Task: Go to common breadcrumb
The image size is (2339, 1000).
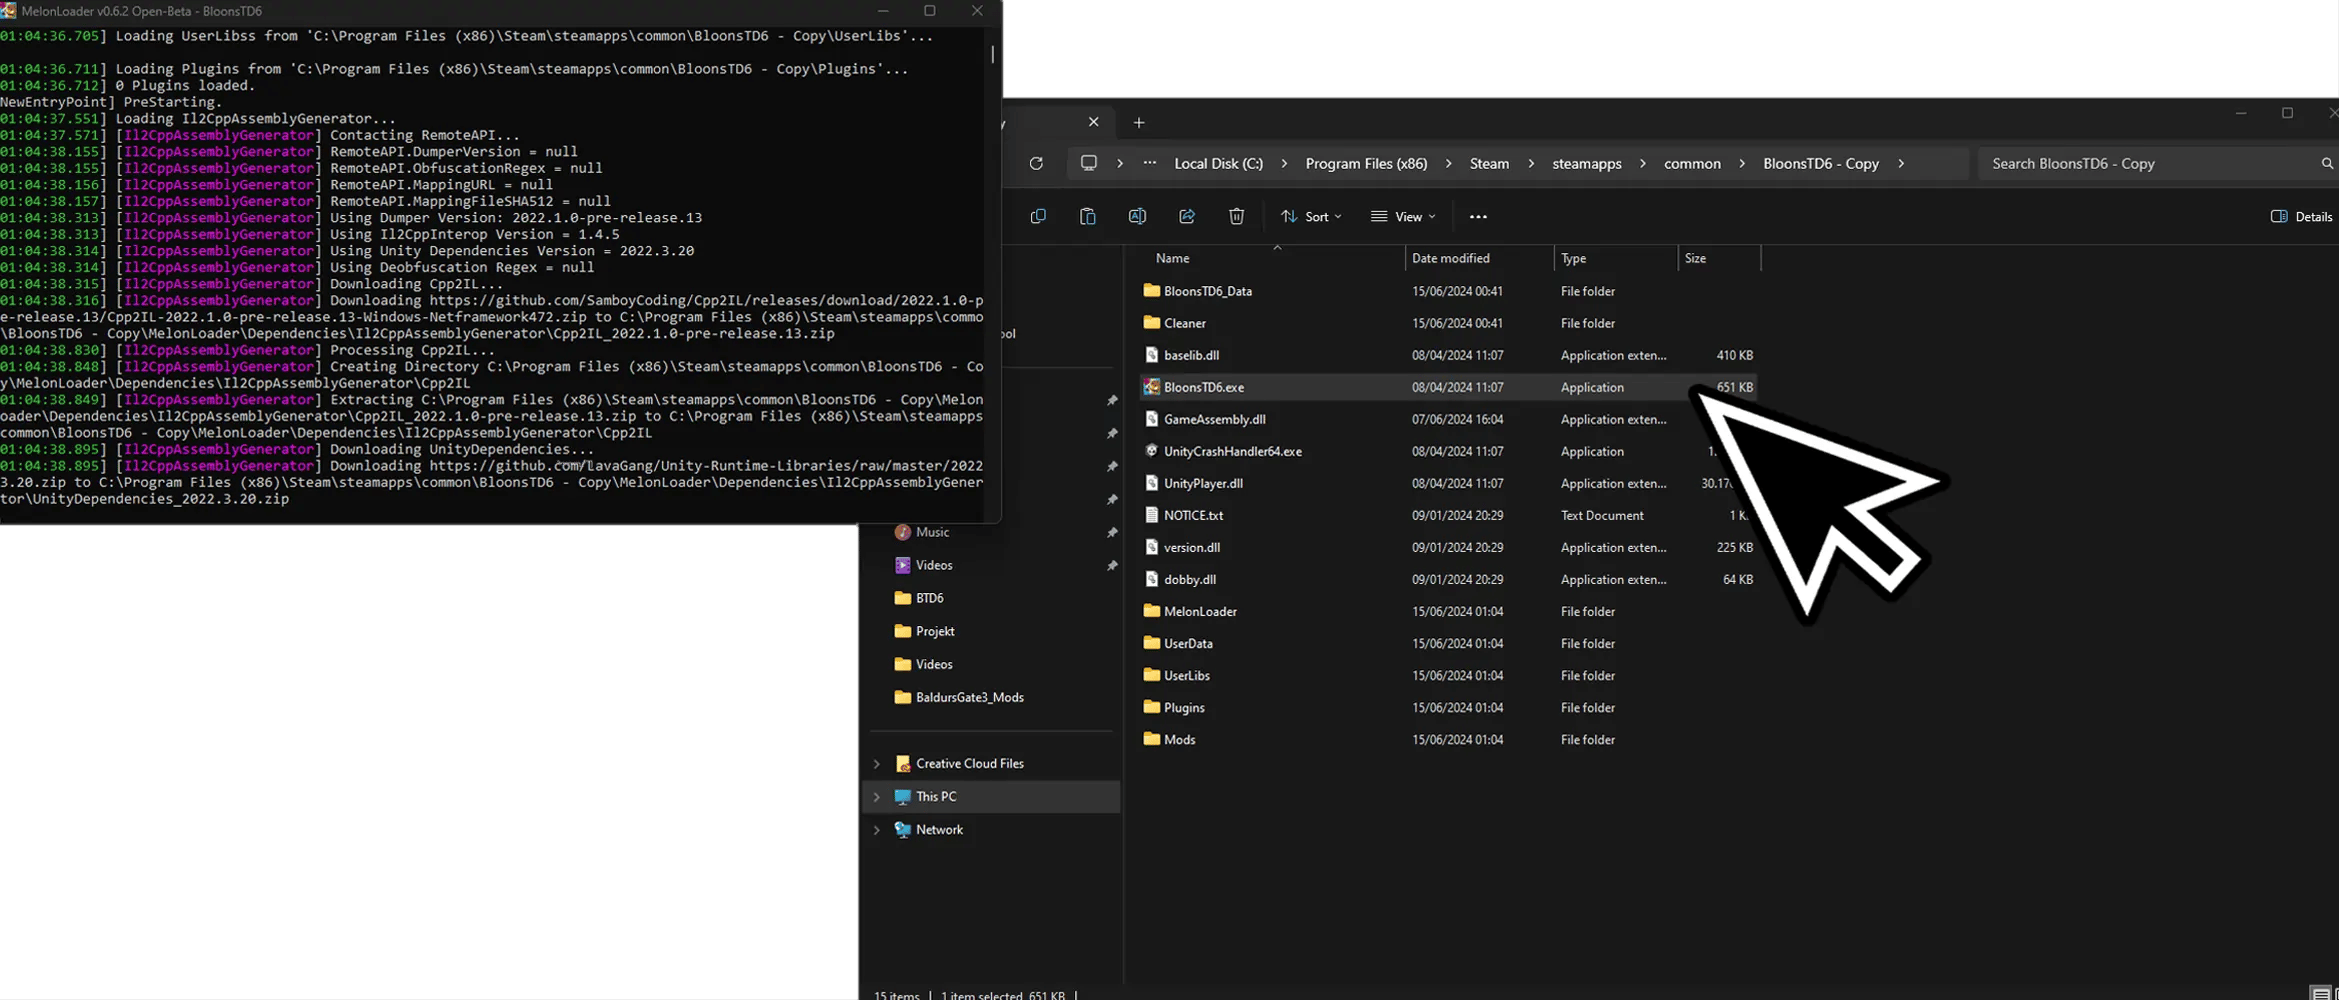Action: point(1692,163)
